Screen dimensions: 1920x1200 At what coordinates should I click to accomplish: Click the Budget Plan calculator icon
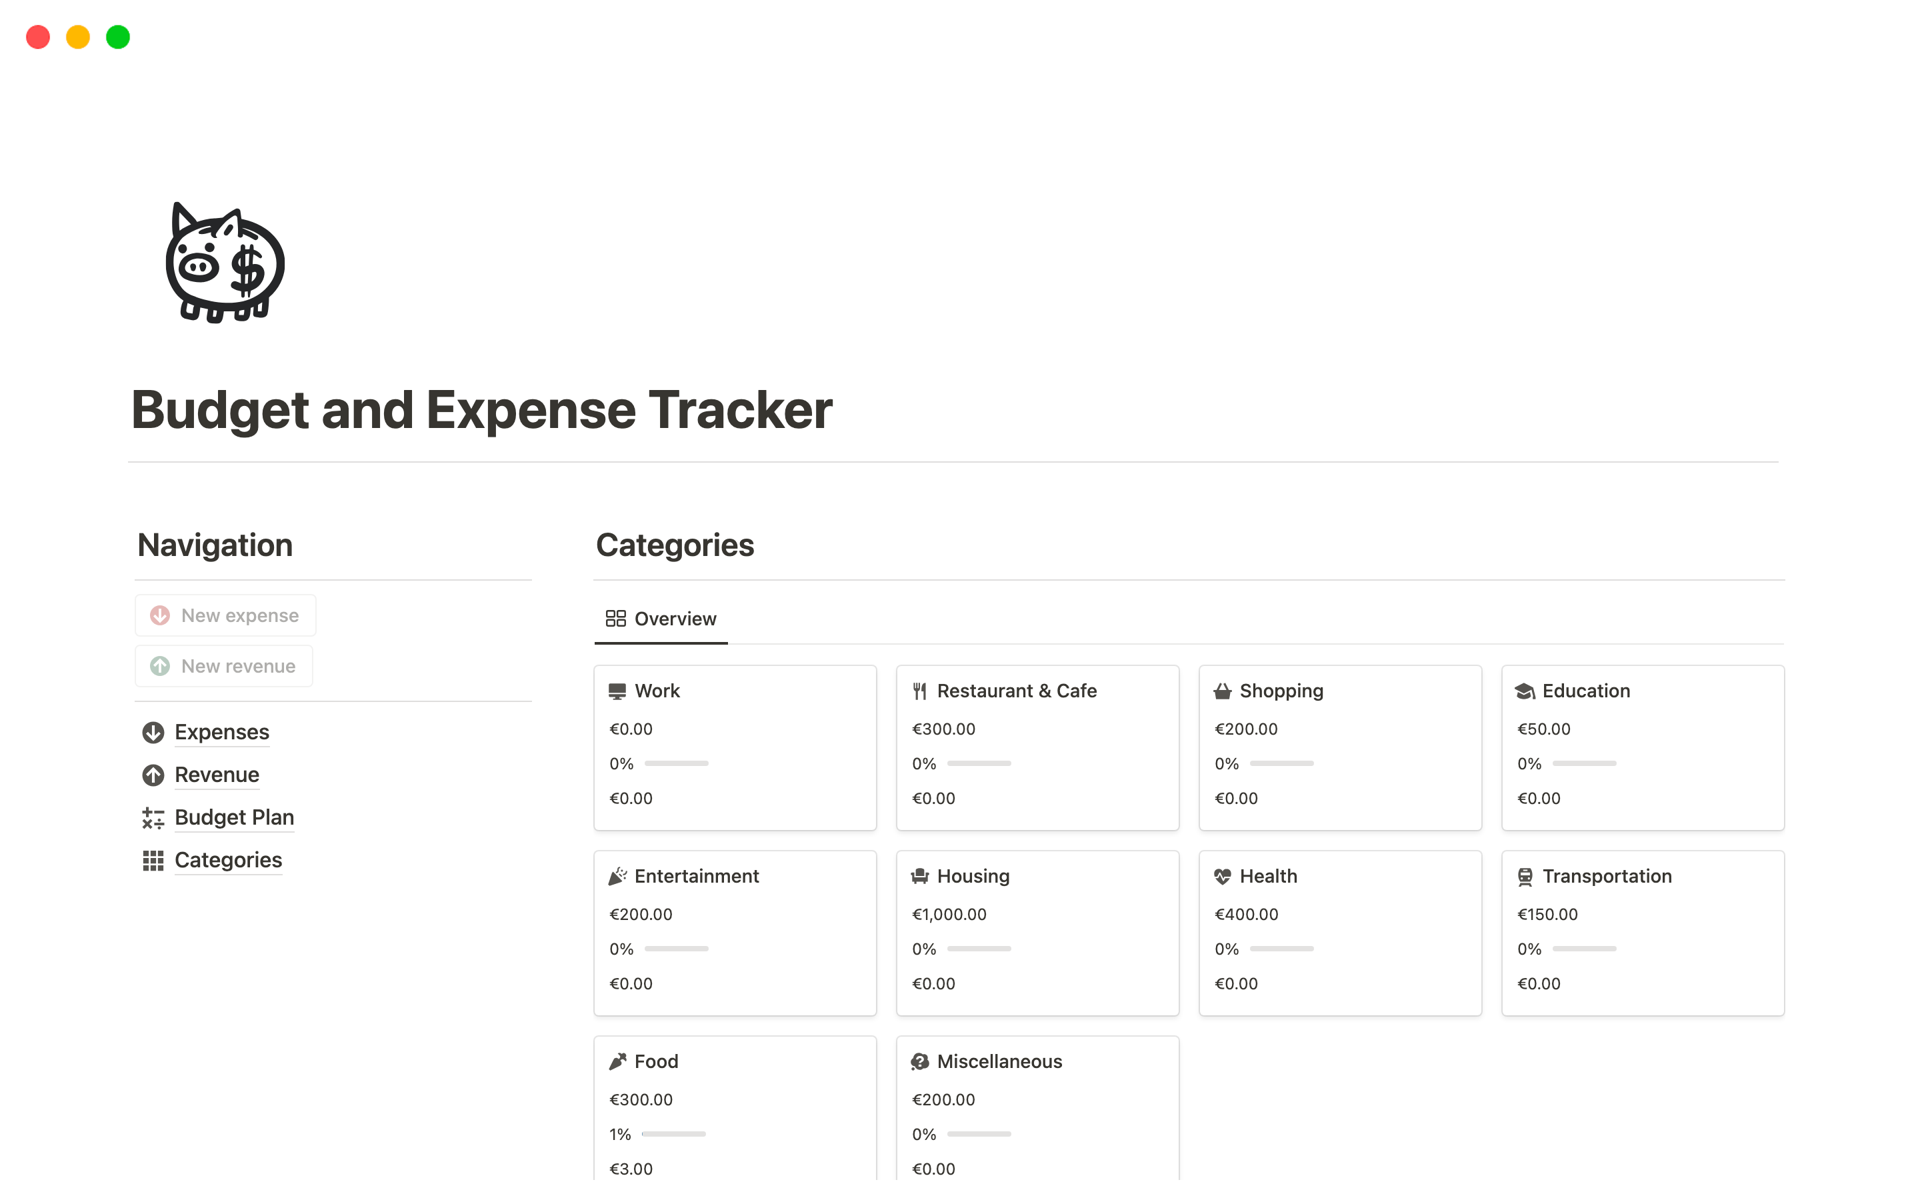click(x=153, y=818)
